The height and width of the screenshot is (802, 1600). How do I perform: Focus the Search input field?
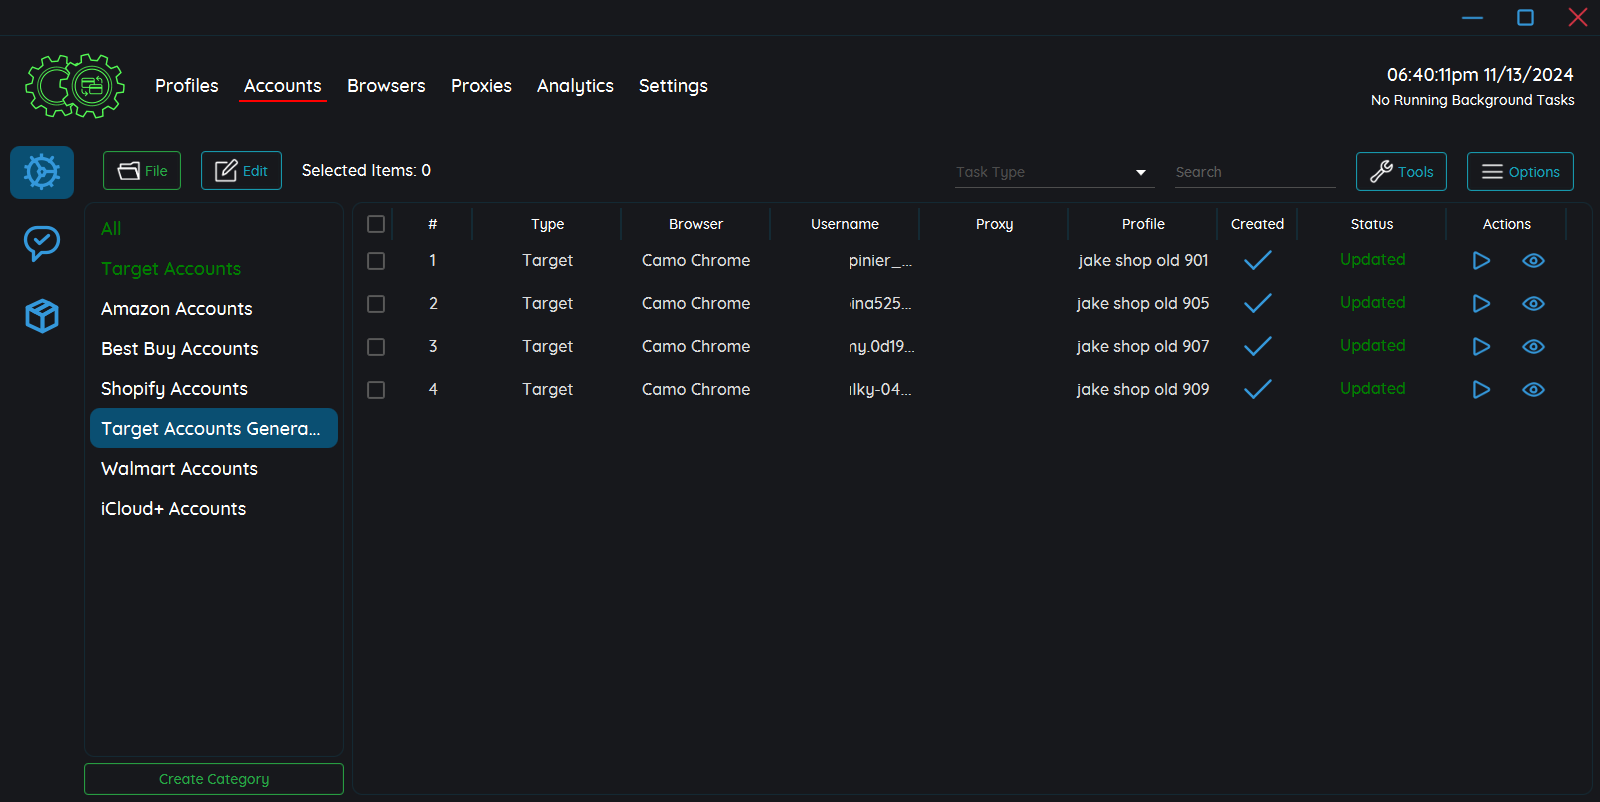(1254, 172)
